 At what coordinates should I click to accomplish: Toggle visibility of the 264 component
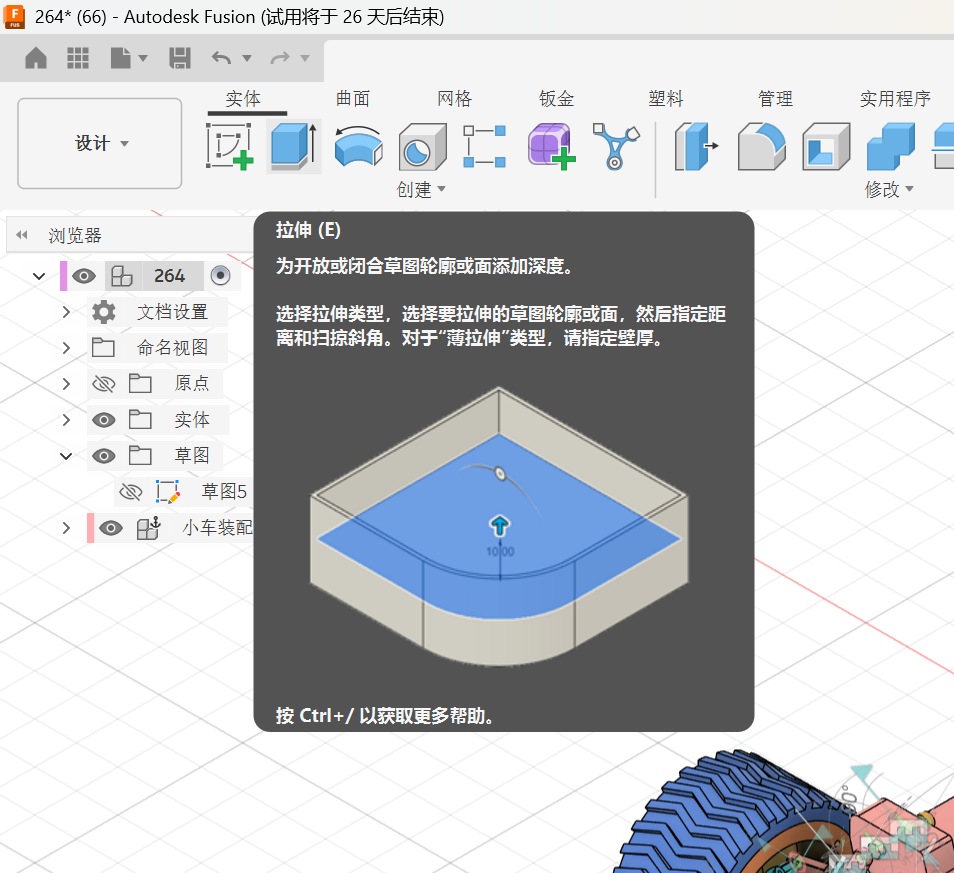(x=84, y=276)
